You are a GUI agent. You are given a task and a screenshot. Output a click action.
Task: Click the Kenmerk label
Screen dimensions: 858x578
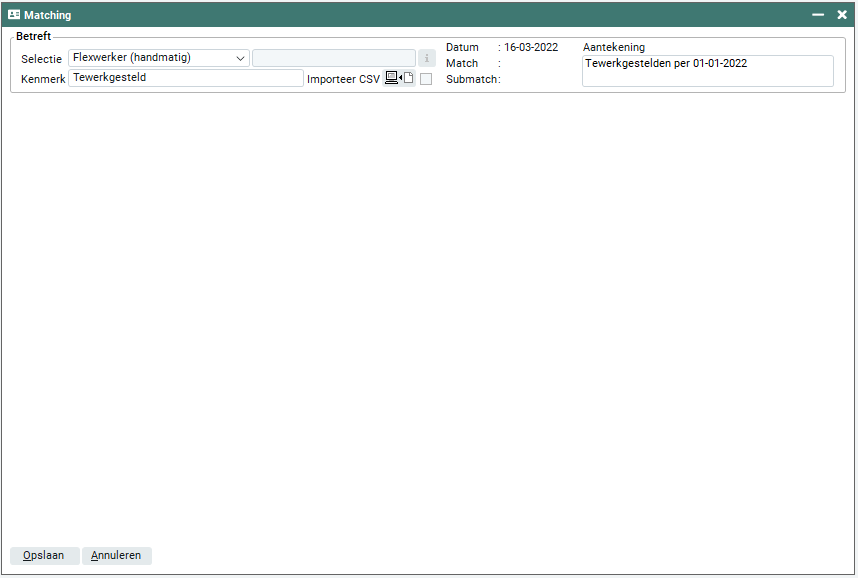point(42,79)
